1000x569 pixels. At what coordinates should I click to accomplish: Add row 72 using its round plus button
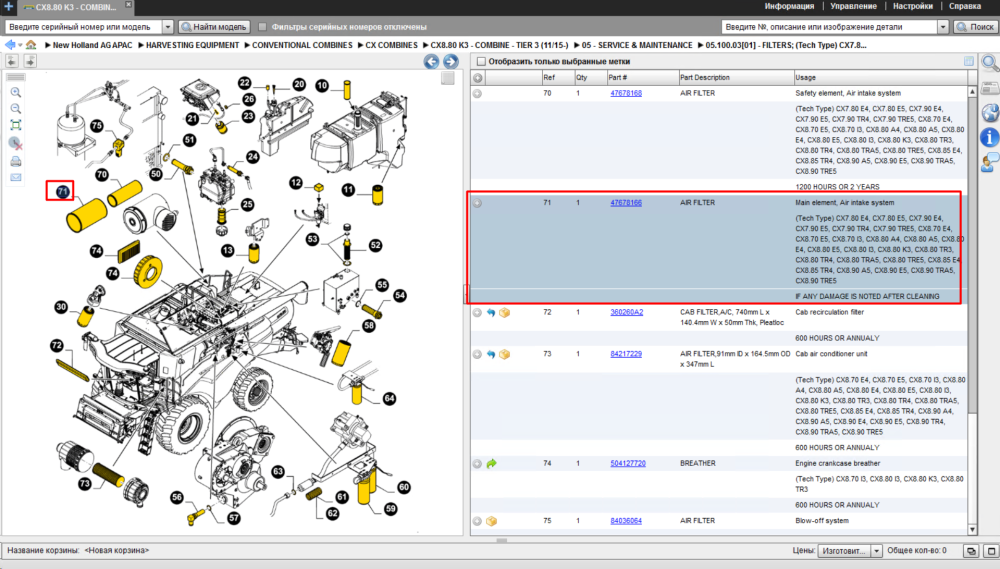click(x=477, y=313)
